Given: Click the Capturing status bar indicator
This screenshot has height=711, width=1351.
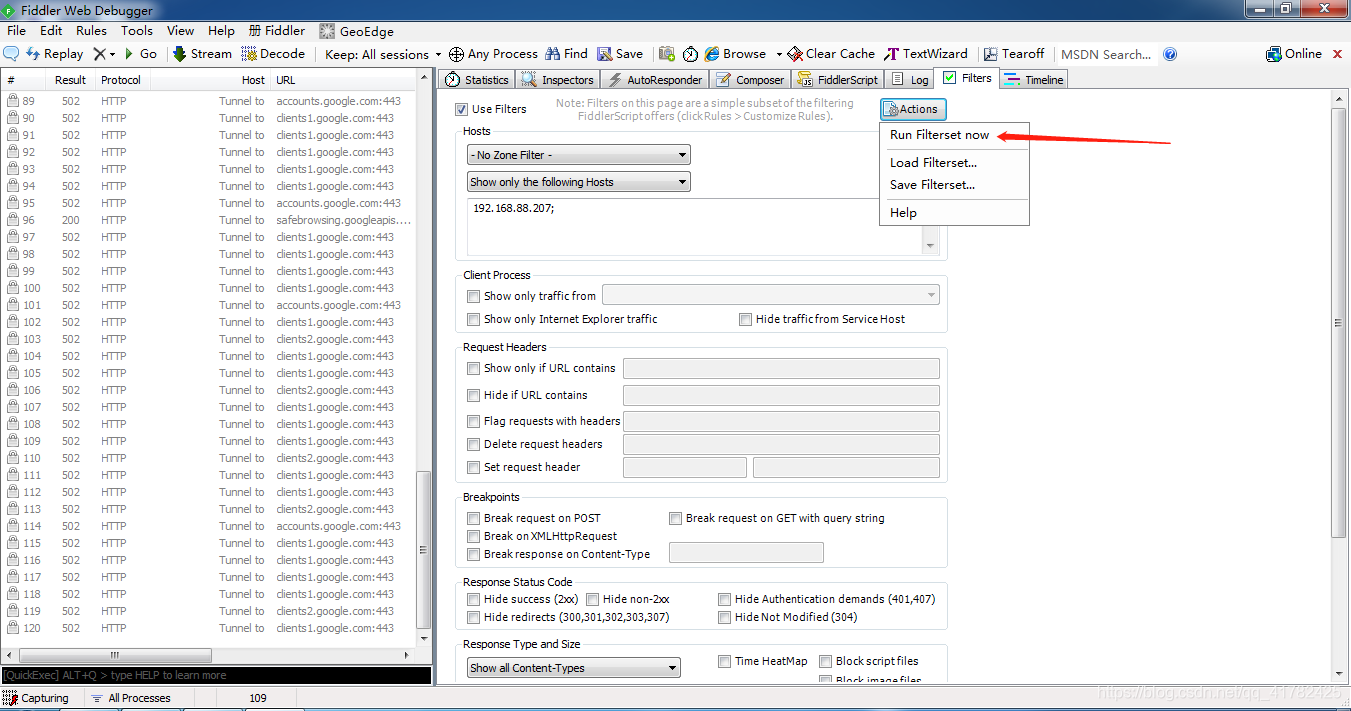Looking at the screenshot, I should (37, 698).
